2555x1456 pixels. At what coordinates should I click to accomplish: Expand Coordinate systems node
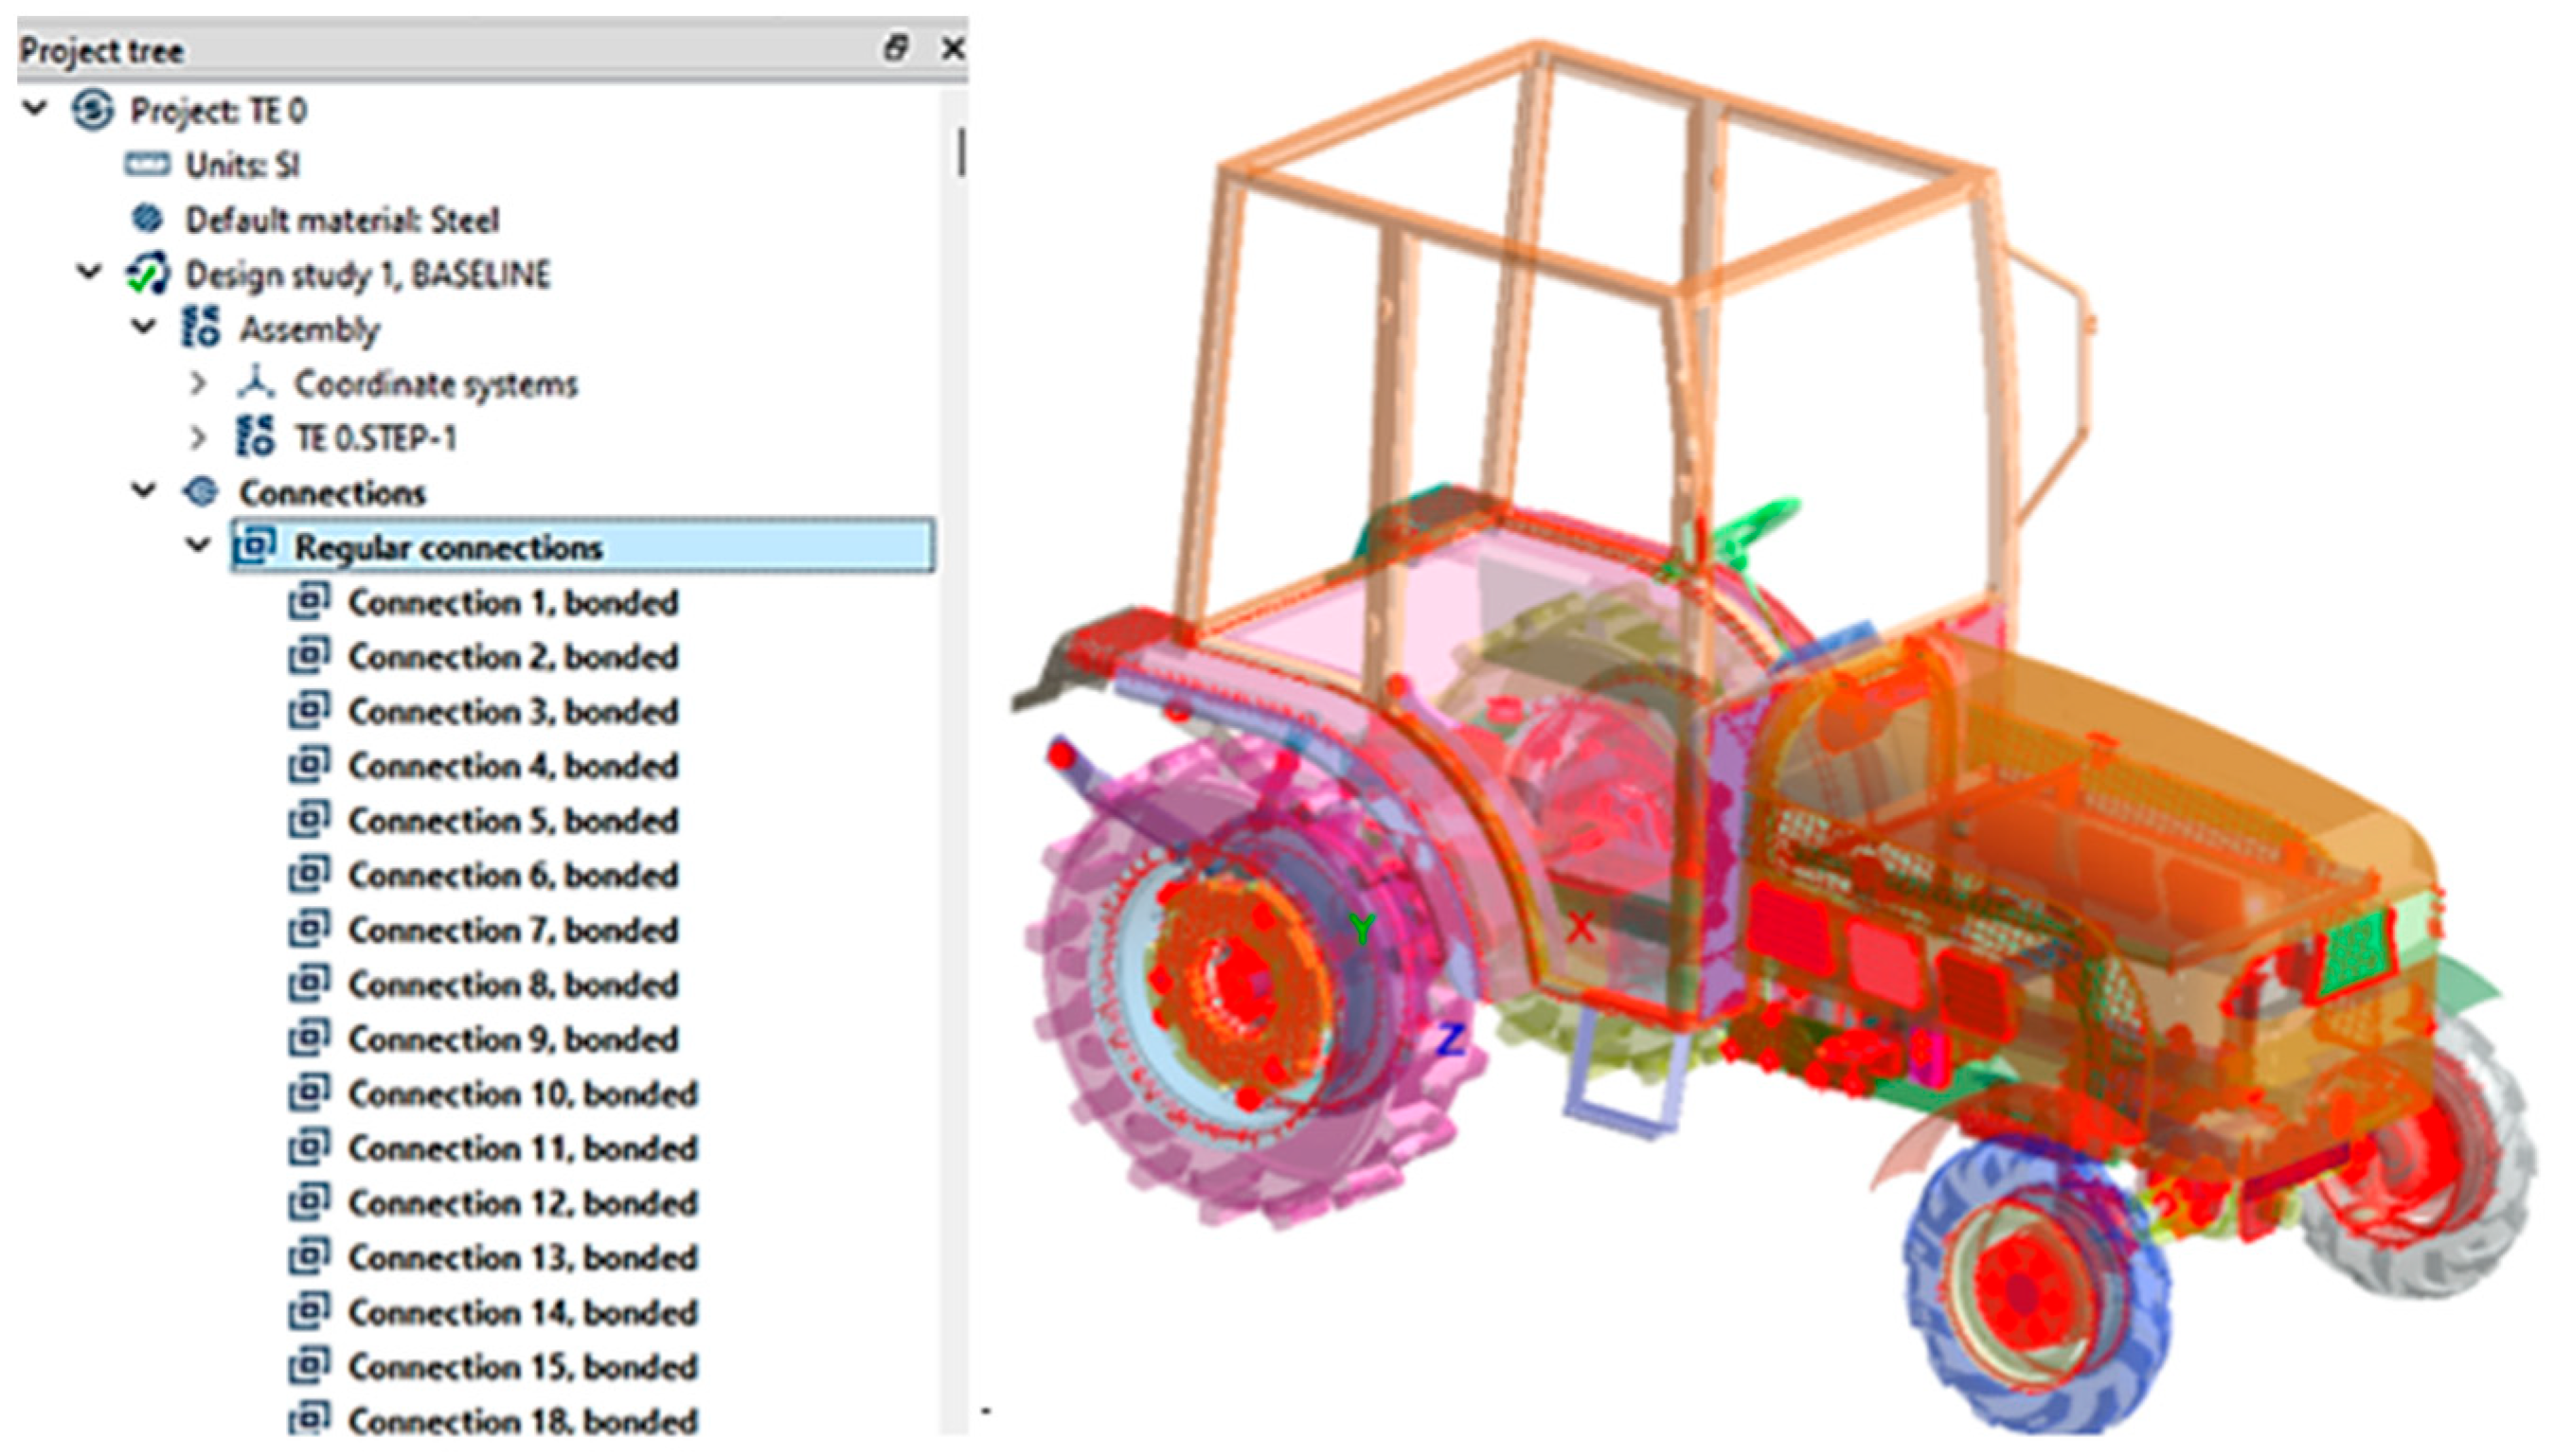(198, 383)
